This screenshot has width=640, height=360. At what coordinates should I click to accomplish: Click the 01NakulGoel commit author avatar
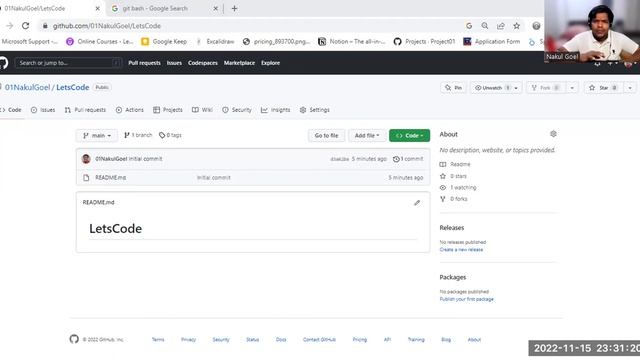86,159
